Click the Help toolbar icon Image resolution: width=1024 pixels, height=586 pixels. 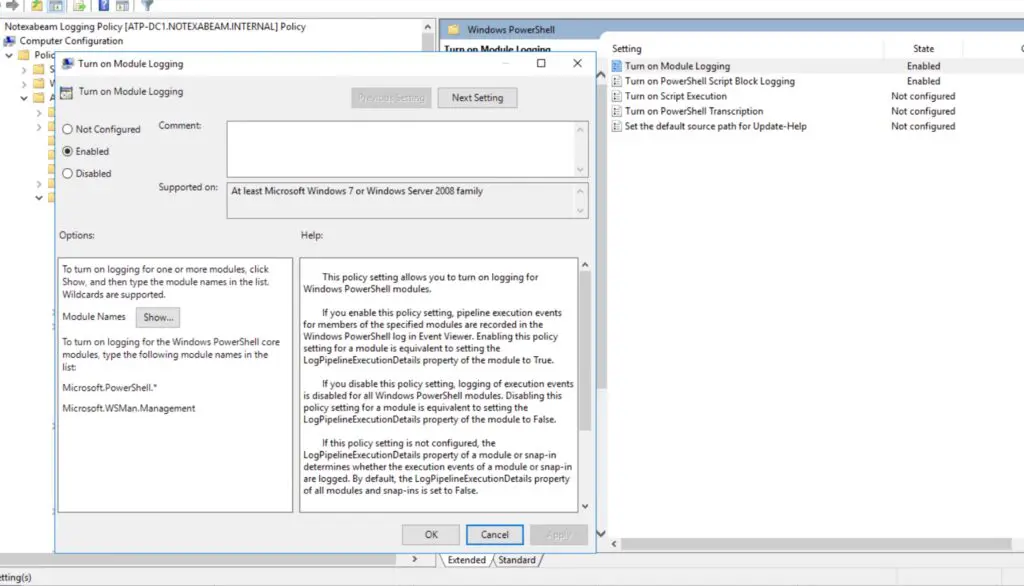pos(104,7)
